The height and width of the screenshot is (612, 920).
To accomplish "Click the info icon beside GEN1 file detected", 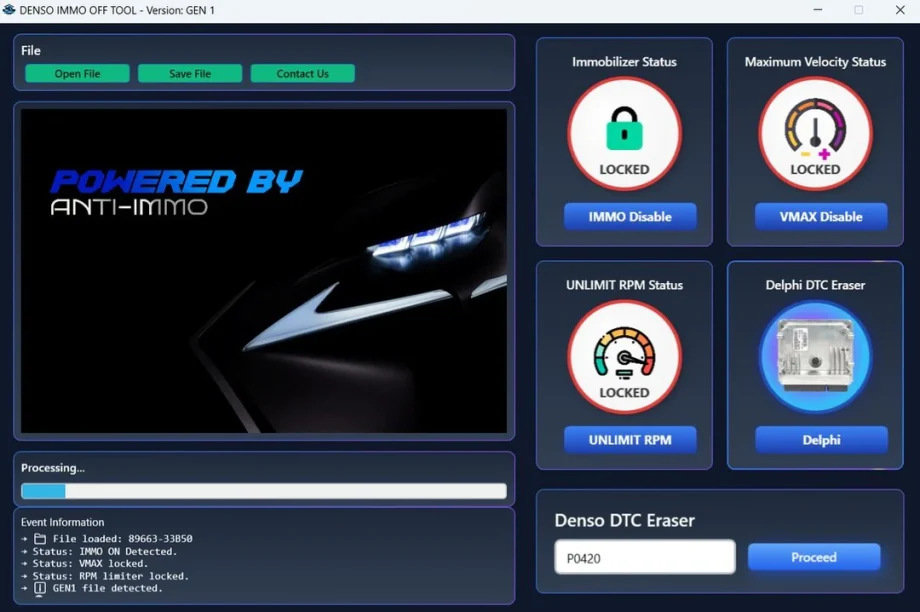I will coord(40,588).
